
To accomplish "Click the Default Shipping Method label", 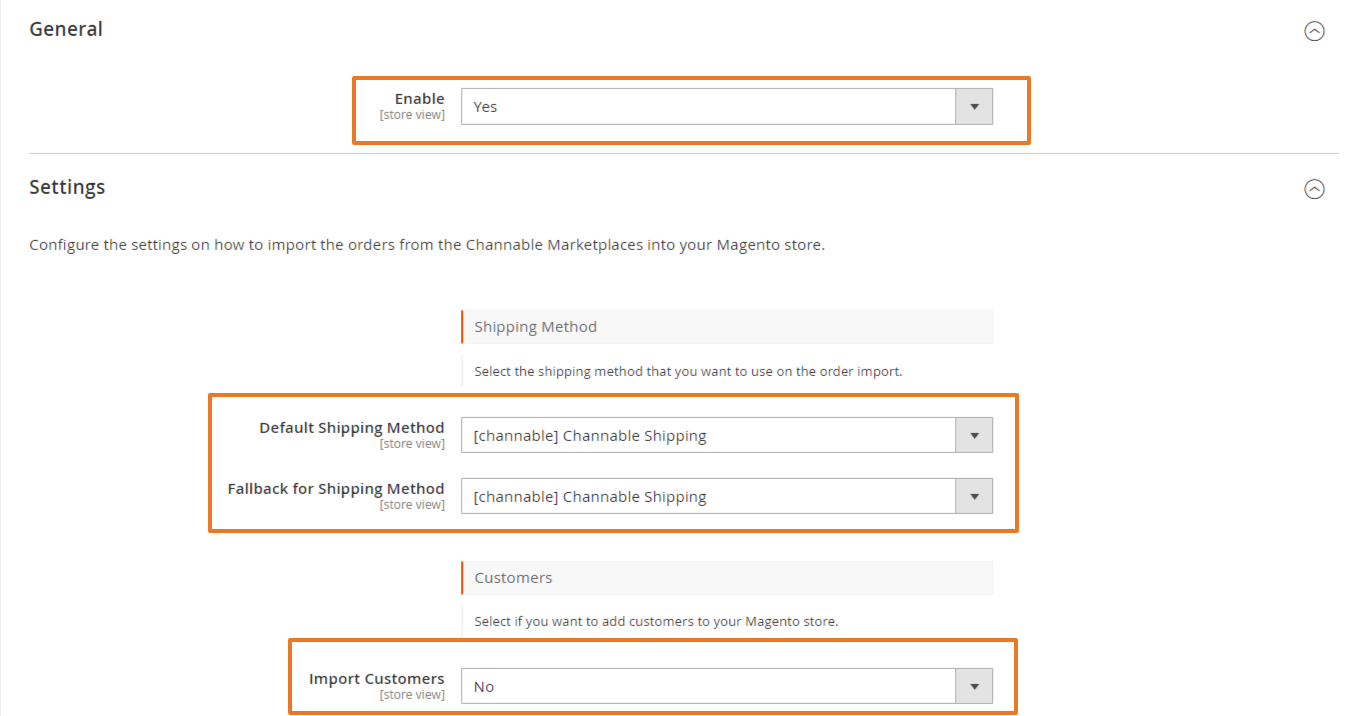I will (x=352, y=428).
